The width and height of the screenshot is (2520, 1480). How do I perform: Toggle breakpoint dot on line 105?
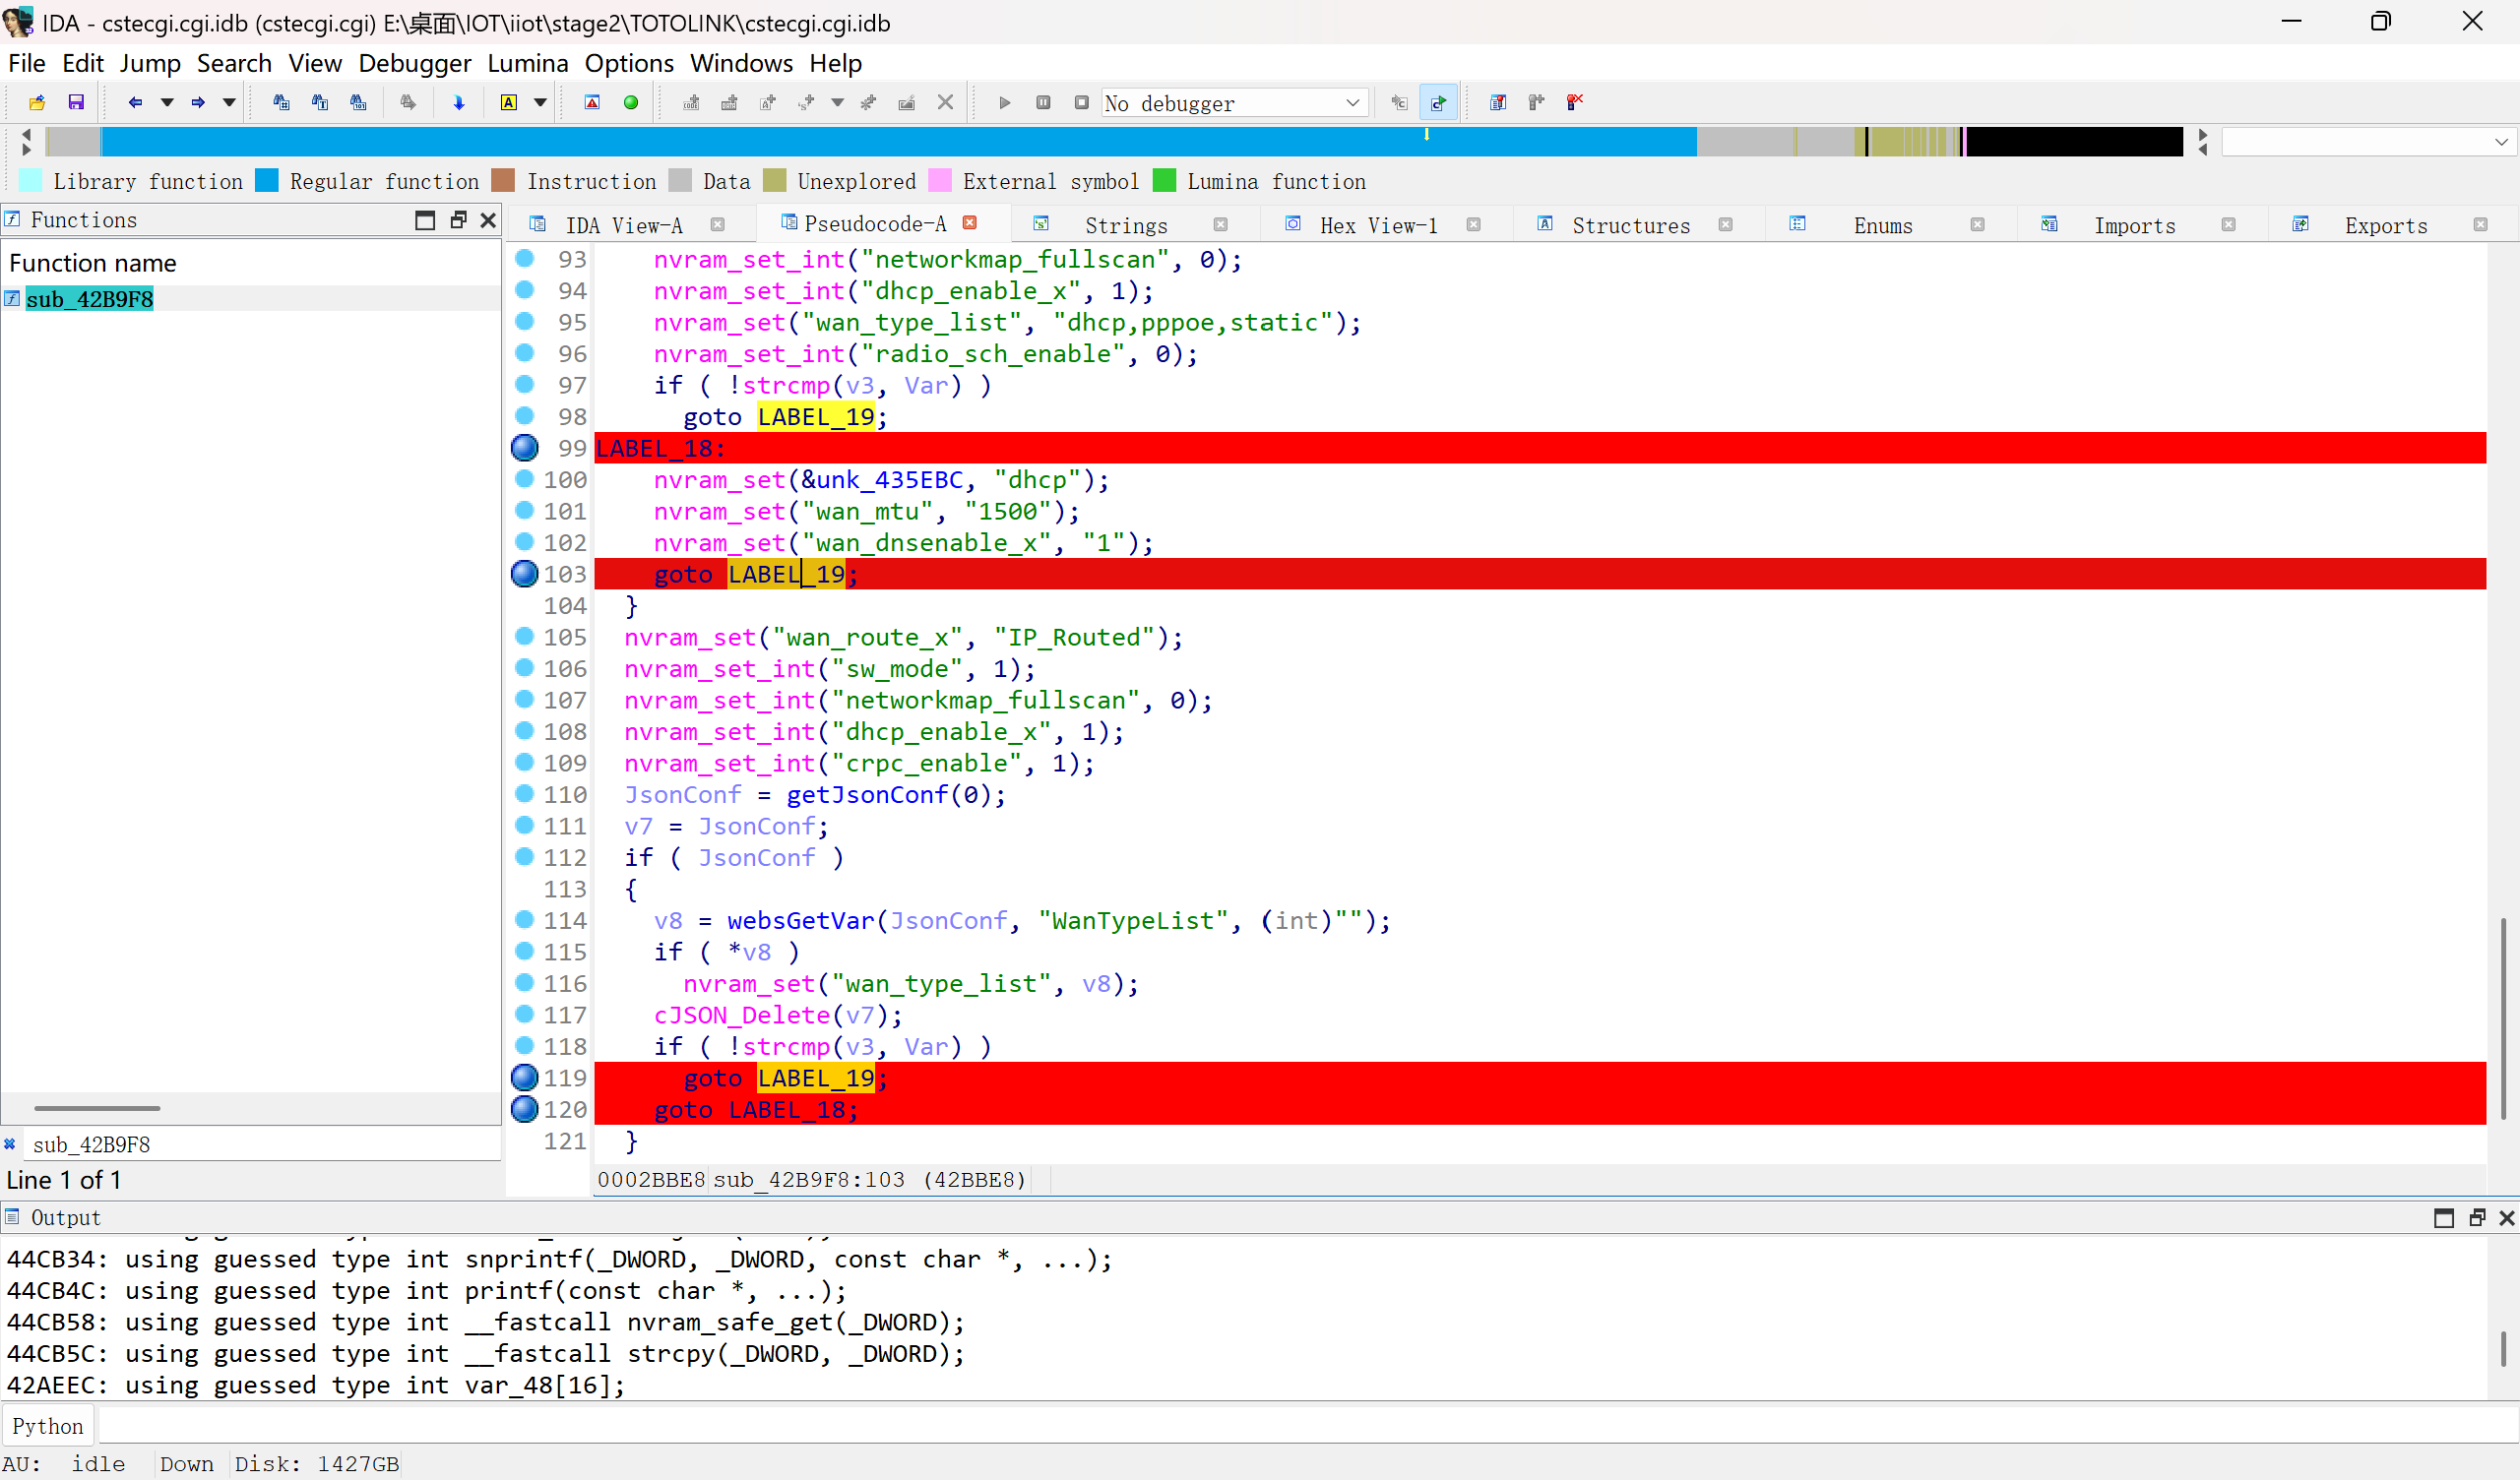click(525, 636)
